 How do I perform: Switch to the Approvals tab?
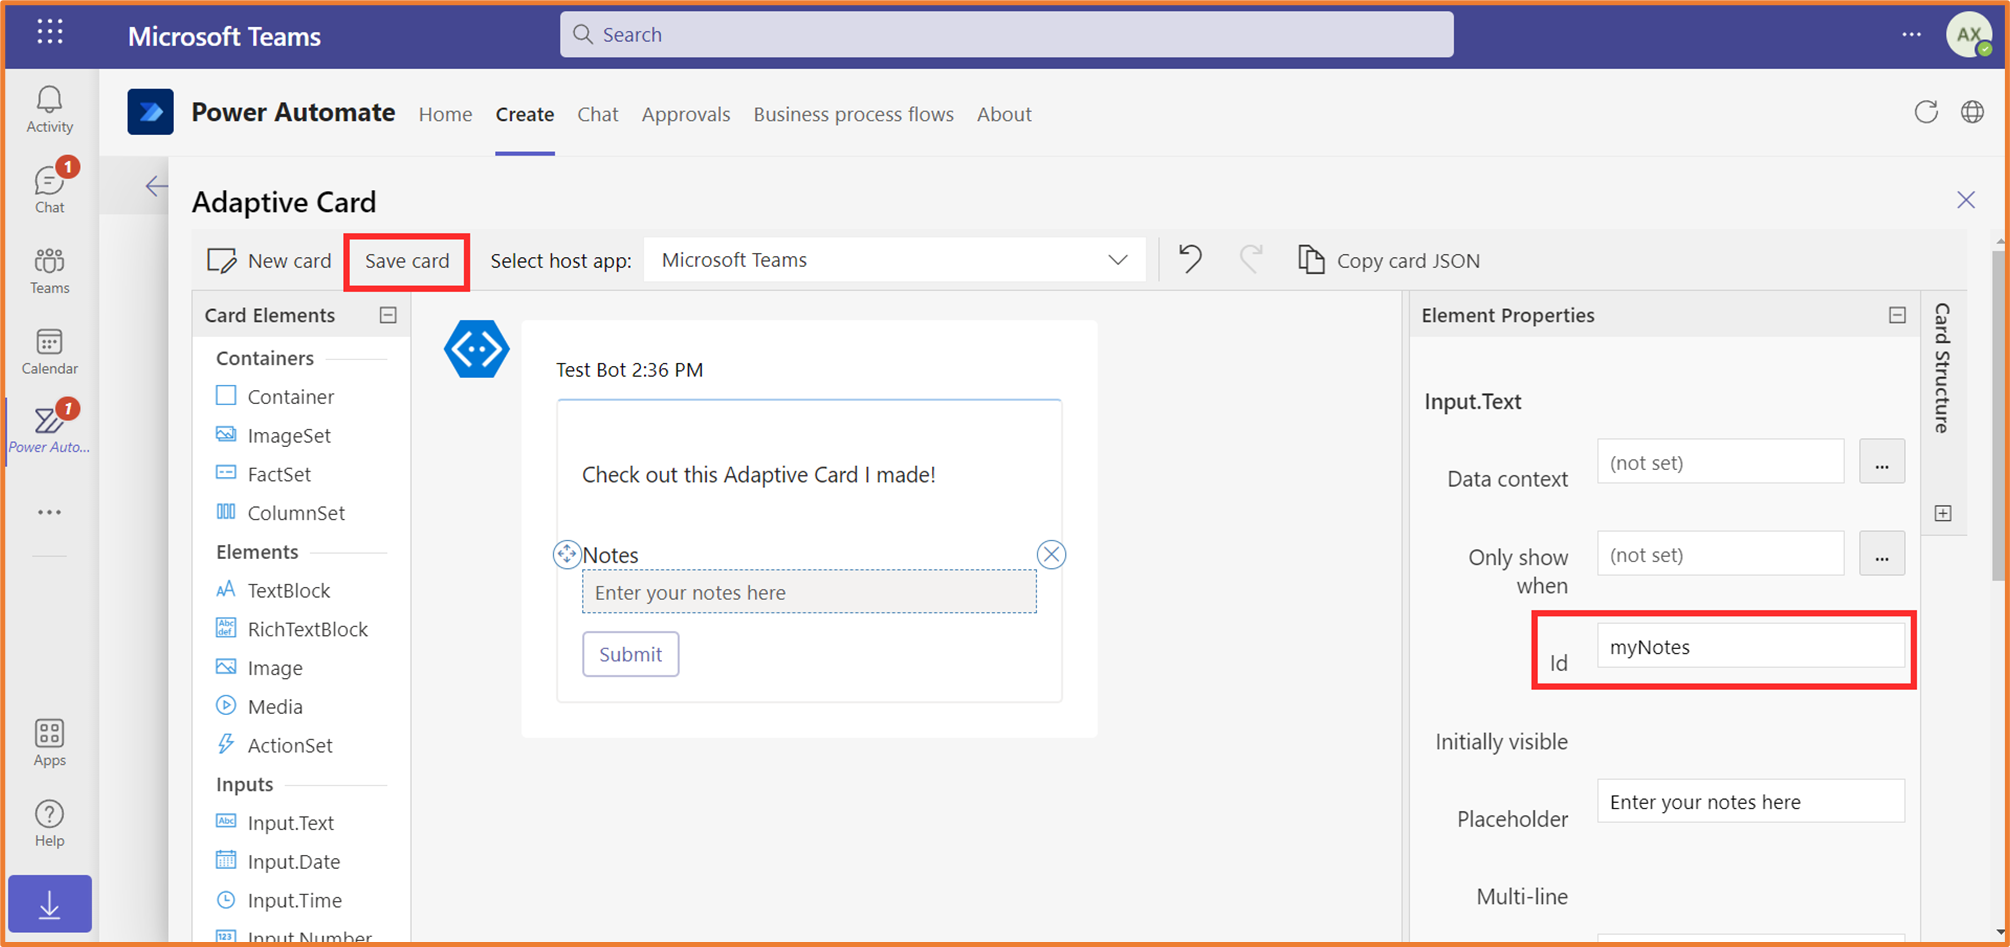point(686,114)
